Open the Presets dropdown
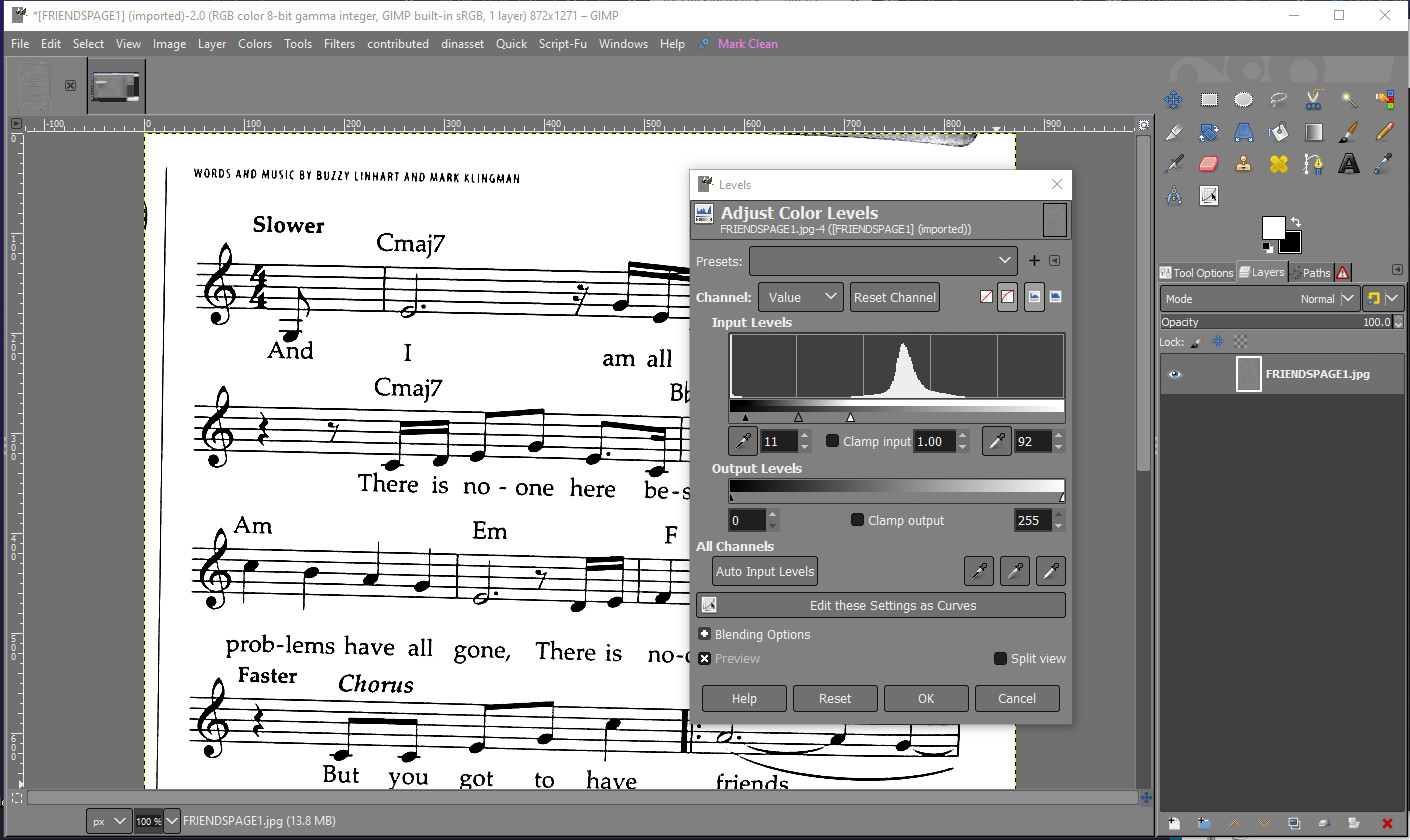Screen dimensions: 1410x840 [882, 261]
